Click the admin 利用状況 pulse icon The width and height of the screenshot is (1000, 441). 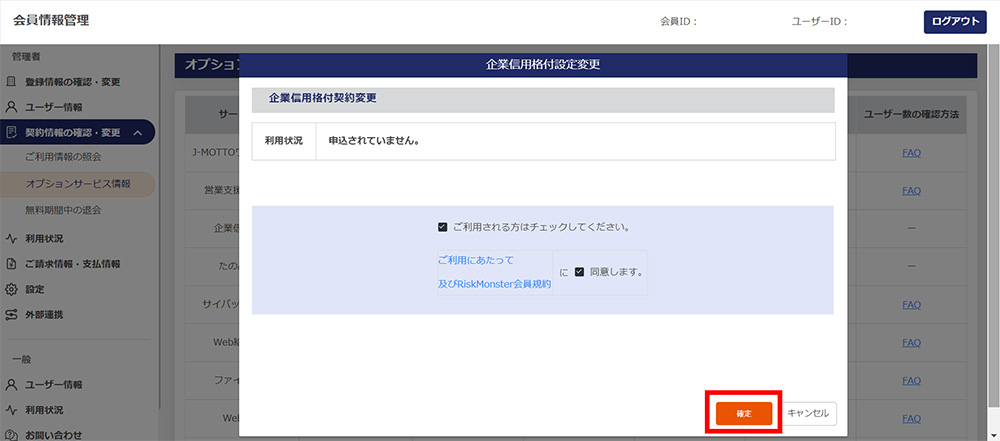point(11,239)
